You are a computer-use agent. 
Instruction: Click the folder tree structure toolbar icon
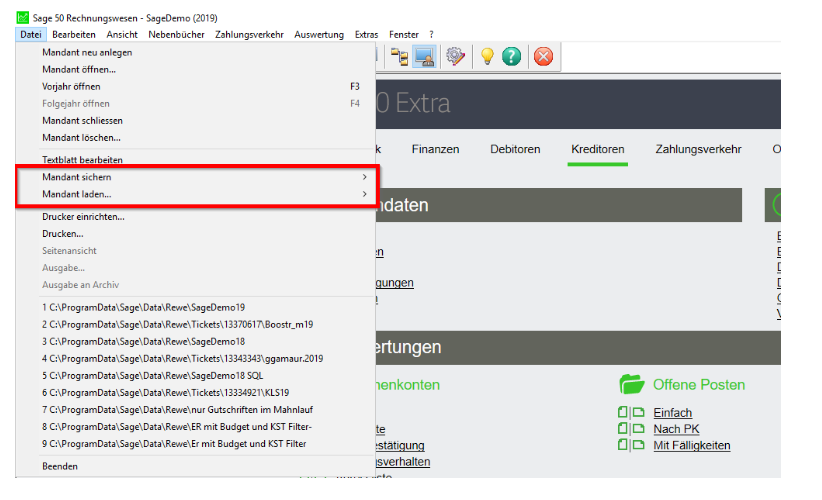[399, 57]
